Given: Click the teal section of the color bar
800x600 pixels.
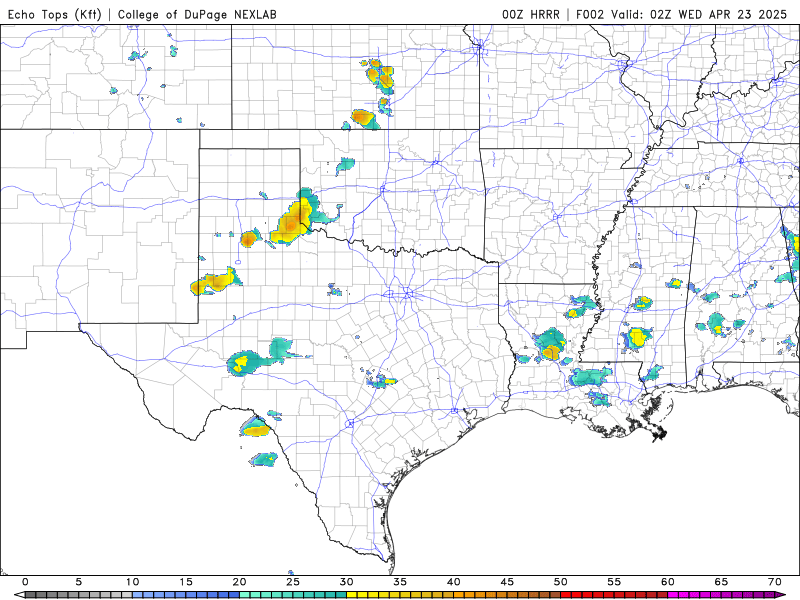Looking at the screenshot, I should click(x=293, y=595).
